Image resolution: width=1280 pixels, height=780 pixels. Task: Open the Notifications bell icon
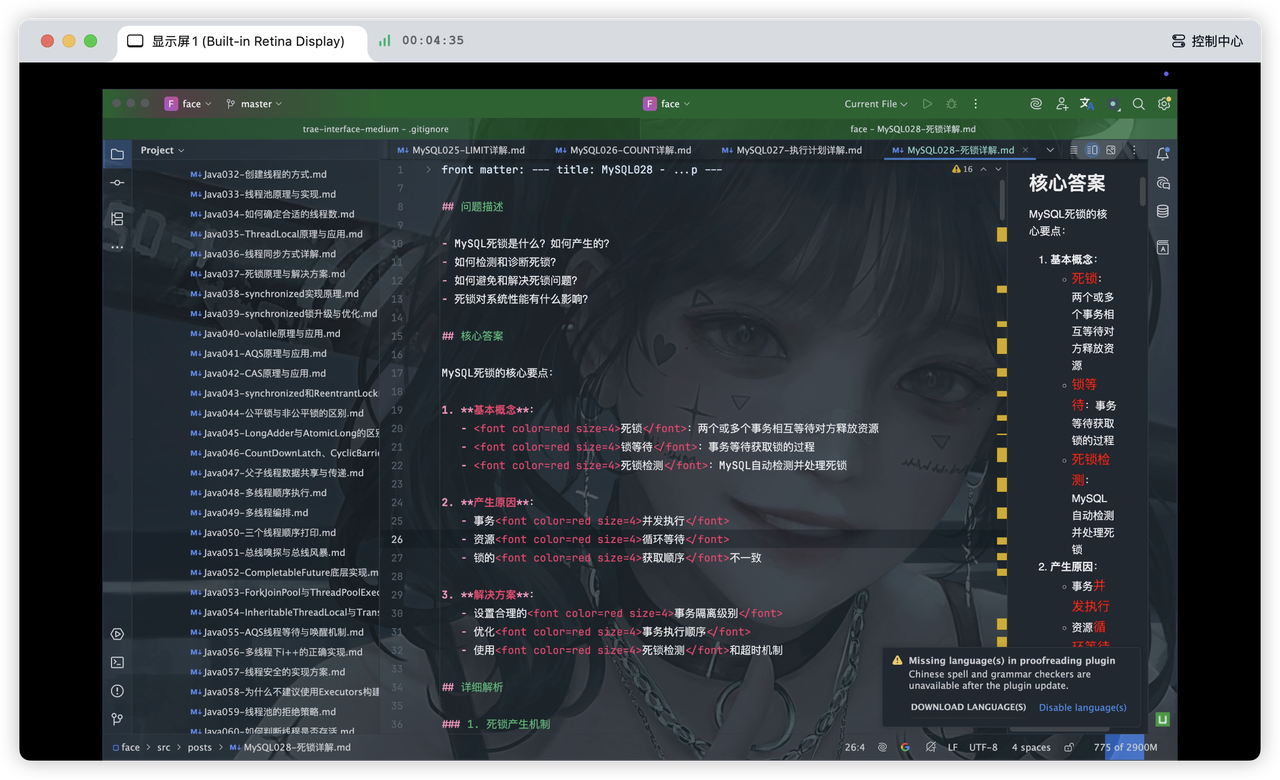[x=1162, y=154]
